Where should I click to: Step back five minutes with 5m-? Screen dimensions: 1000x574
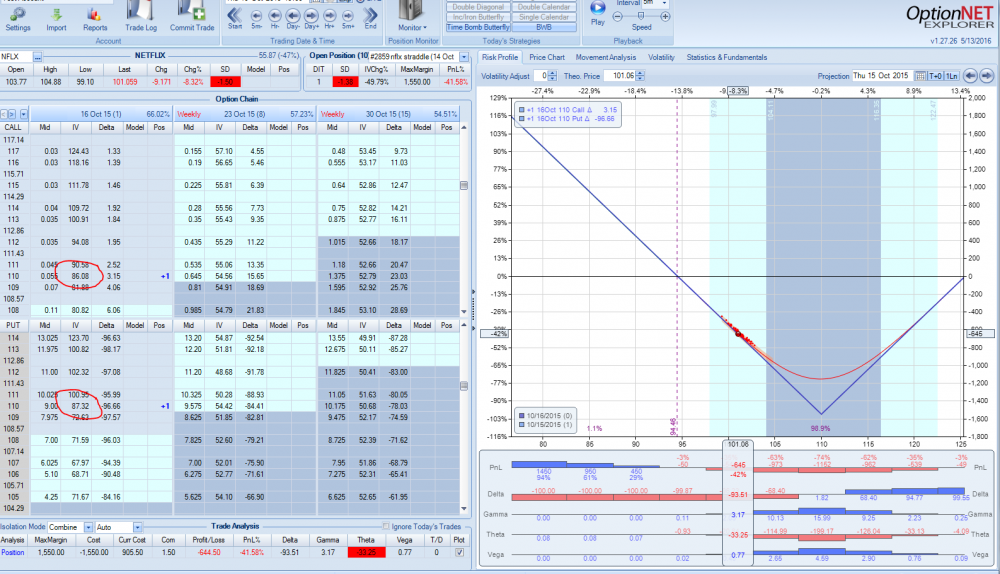[x=256, y=15]
